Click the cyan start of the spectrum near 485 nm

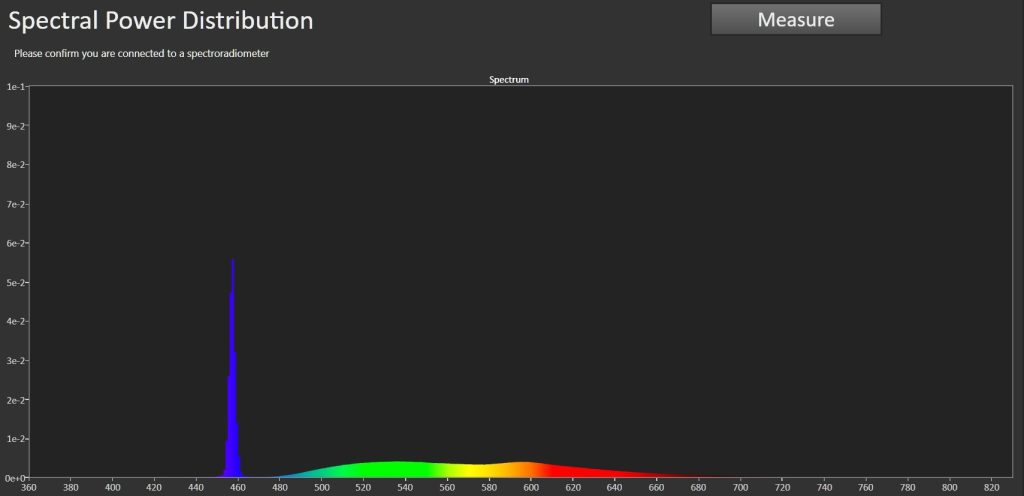click(292, 475)
